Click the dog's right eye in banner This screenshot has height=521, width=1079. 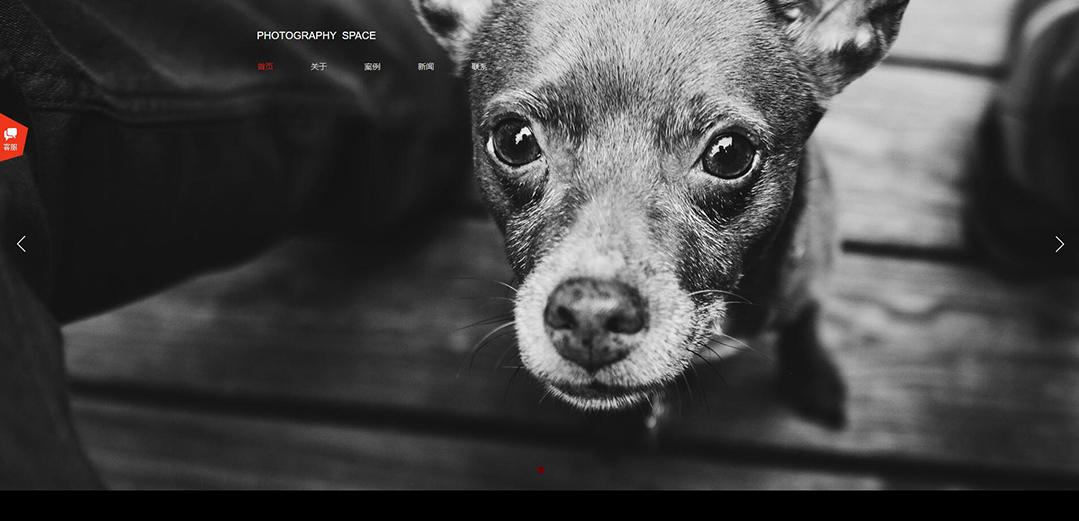pyautogui.click(x=728, y=155)
